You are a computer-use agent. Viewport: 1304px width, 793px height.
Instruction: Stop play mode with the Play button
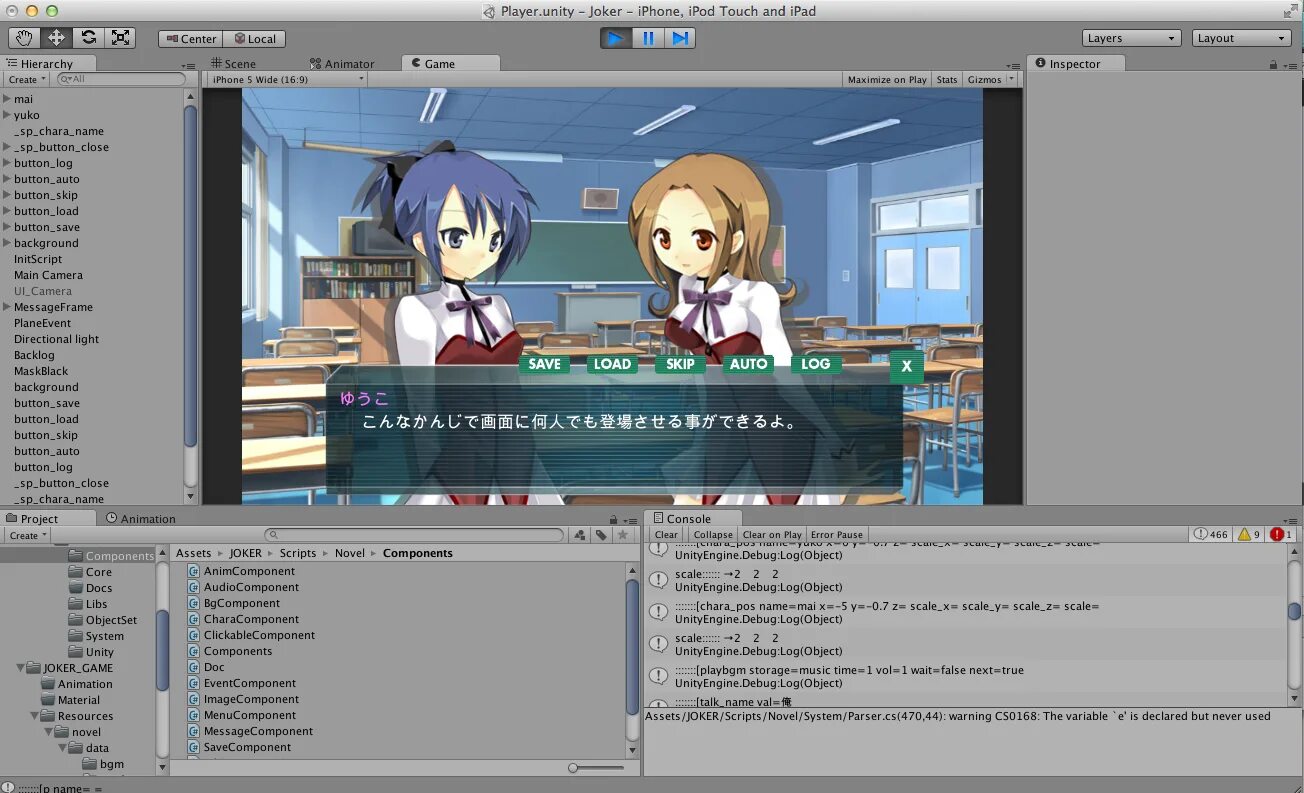[616, 38]
